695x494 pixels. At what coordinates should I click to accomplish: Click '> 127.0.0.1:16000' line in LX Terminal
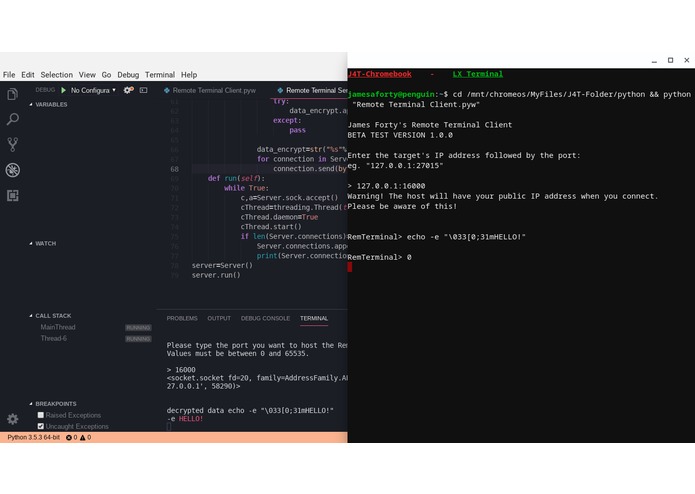(387, 186)
